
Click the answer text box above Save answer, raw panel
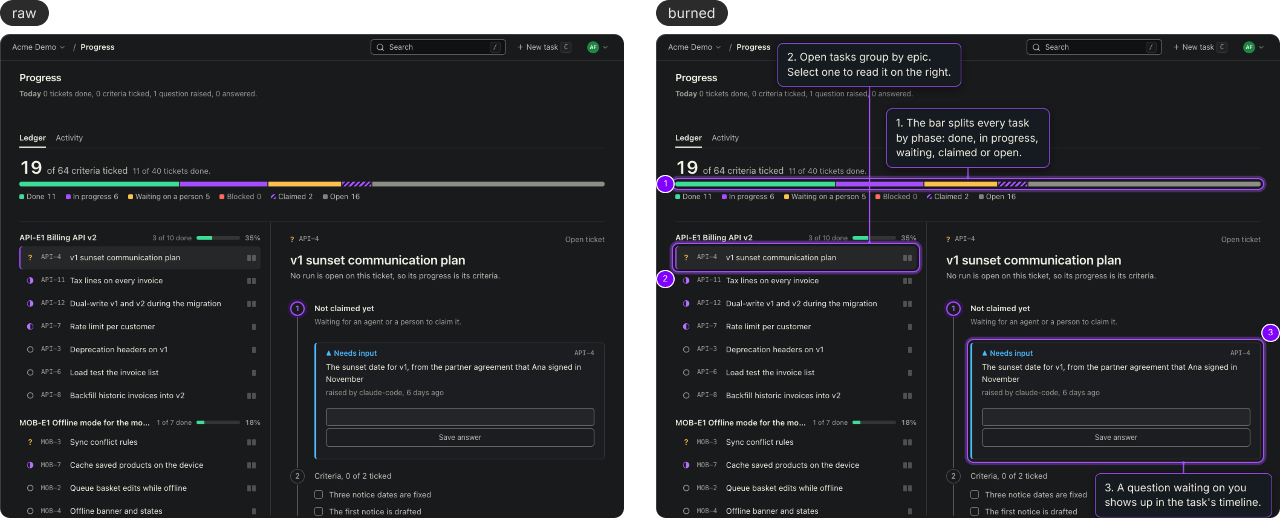tap(460, 417)
